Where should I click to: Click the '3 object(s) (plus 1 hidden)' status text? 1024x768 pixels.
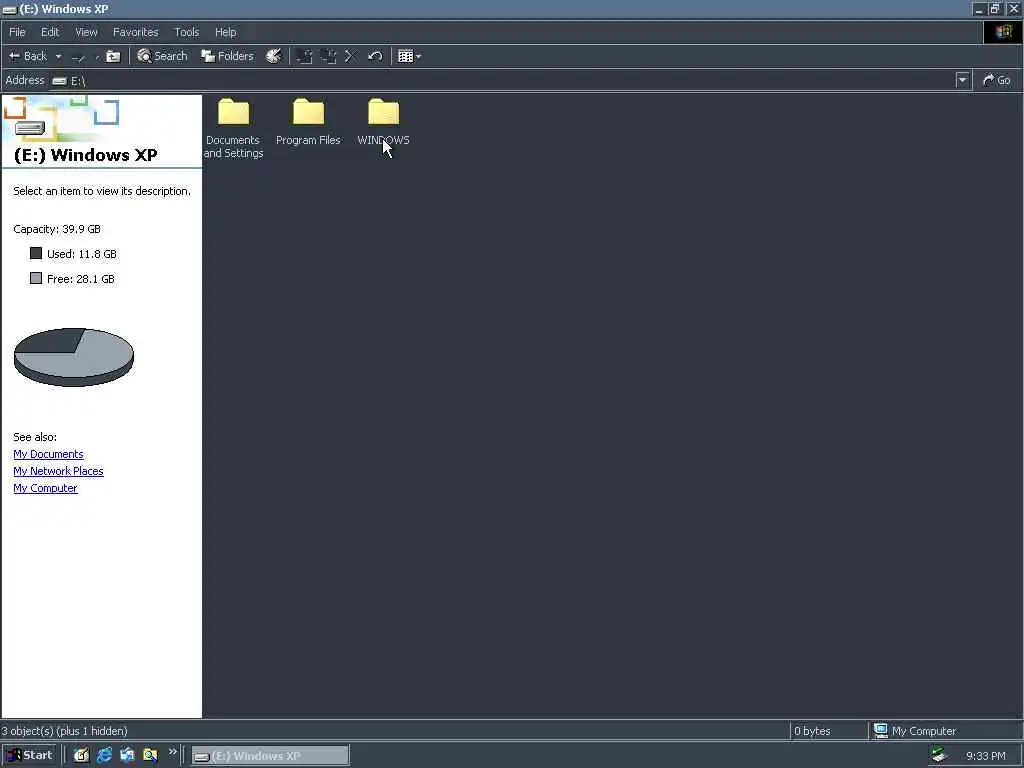tap(64, 731)
